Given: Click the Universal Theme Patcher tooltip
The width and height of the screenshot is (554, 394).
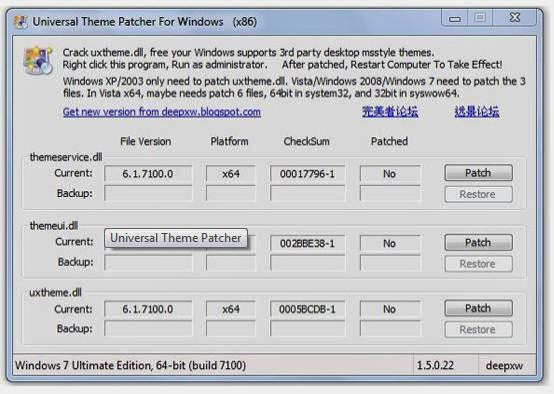Looking at the screenshot, I should (x=176, y=238).
